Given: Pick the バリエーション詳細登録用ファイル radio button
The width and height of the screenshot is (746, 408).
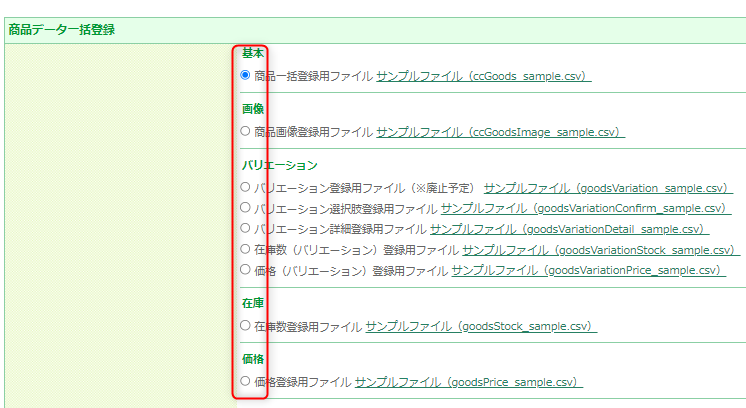Looking at the screenshot, I should click(245, 228).
